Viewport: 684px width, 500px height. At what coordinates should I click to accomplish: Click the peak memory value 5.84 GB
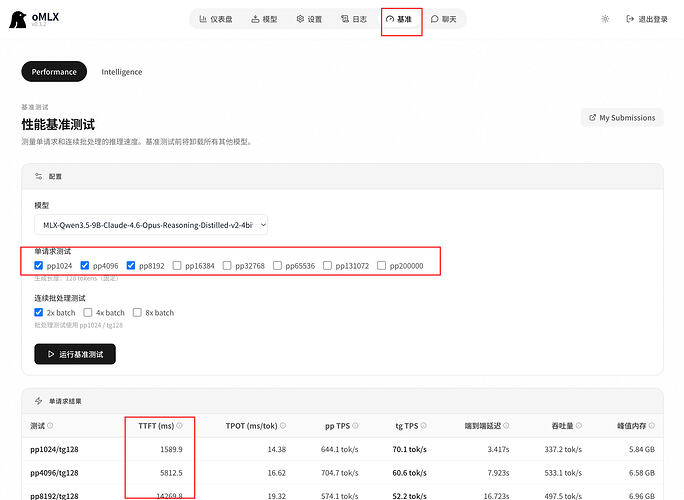(642, 449)
